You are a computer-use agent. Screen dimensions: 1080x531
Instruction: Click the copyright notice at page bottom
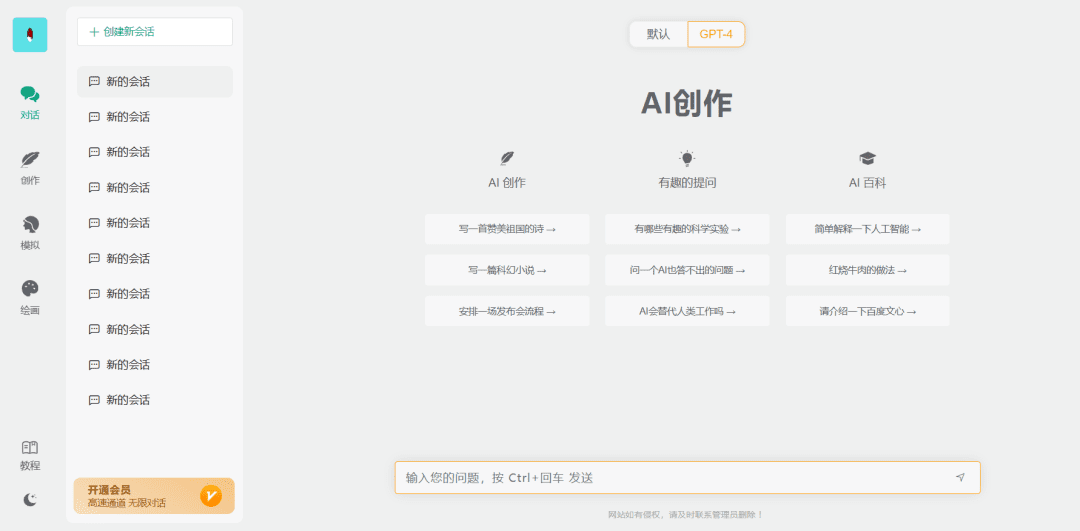pos(687,514)
